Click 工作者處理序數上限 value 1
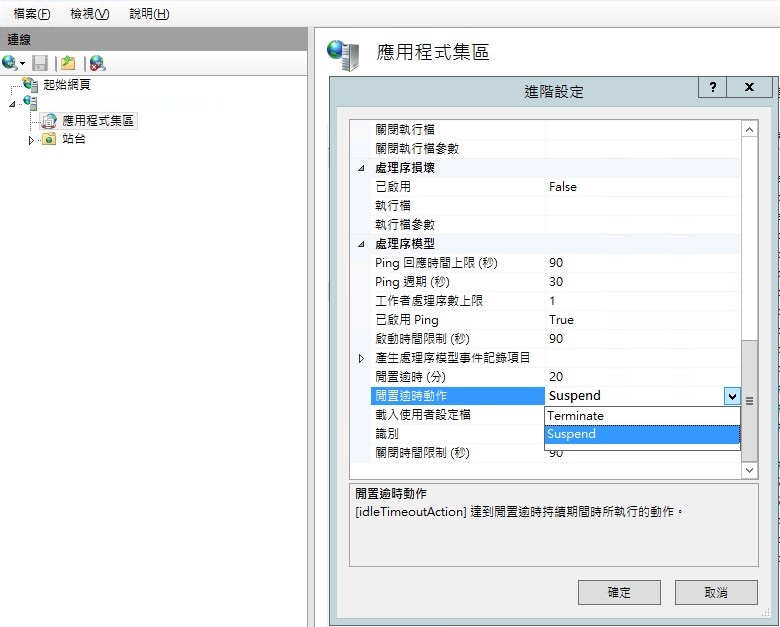This screenshot has height=627, width=780. pos(643,301)
